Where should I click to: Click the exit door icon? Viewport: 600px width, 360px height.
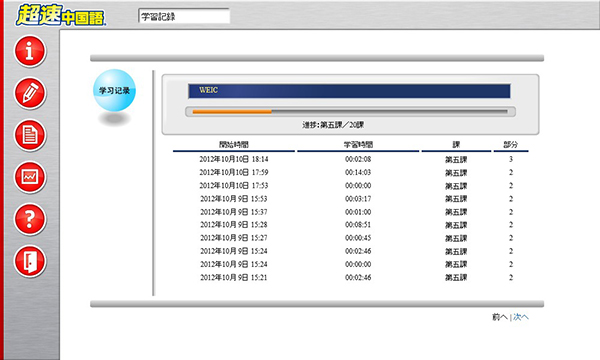[x=30, y=261]
